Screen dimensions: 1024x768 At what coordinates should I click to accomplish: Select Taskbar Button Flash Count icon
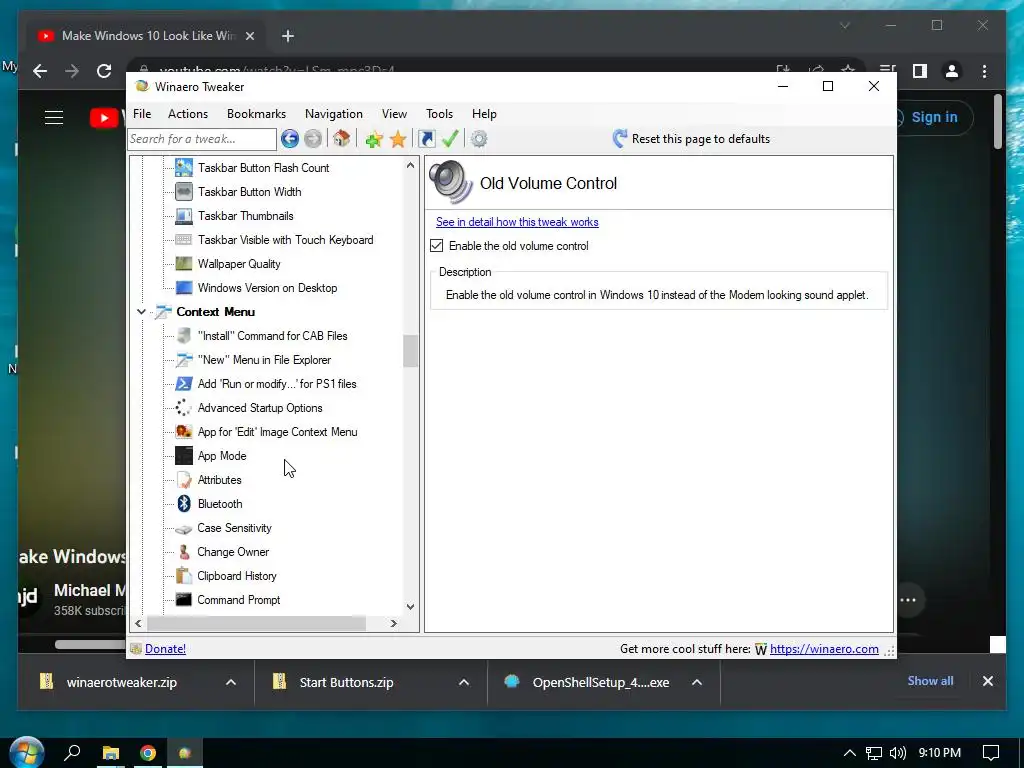pyautogui.click(x=184, y=168)
